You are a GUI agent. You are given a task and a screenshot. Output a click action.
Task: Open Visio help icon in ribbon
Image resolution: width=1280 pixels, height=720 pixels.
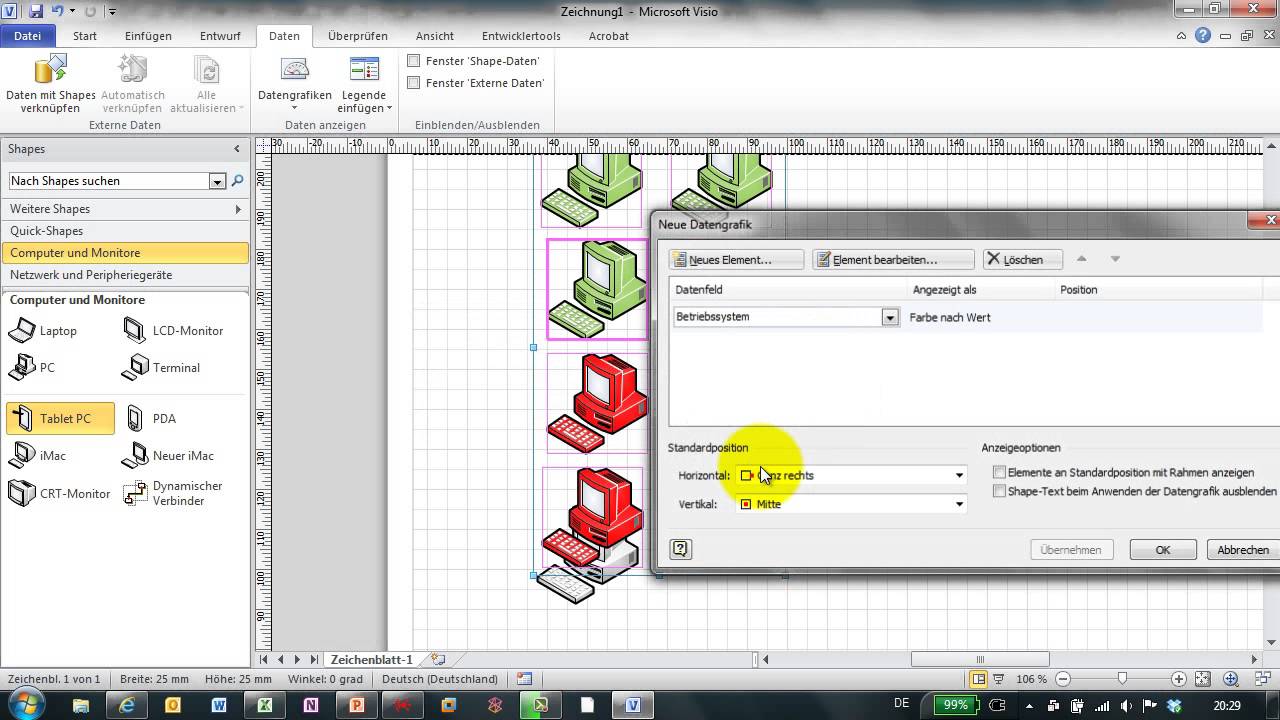point(1203,35)
